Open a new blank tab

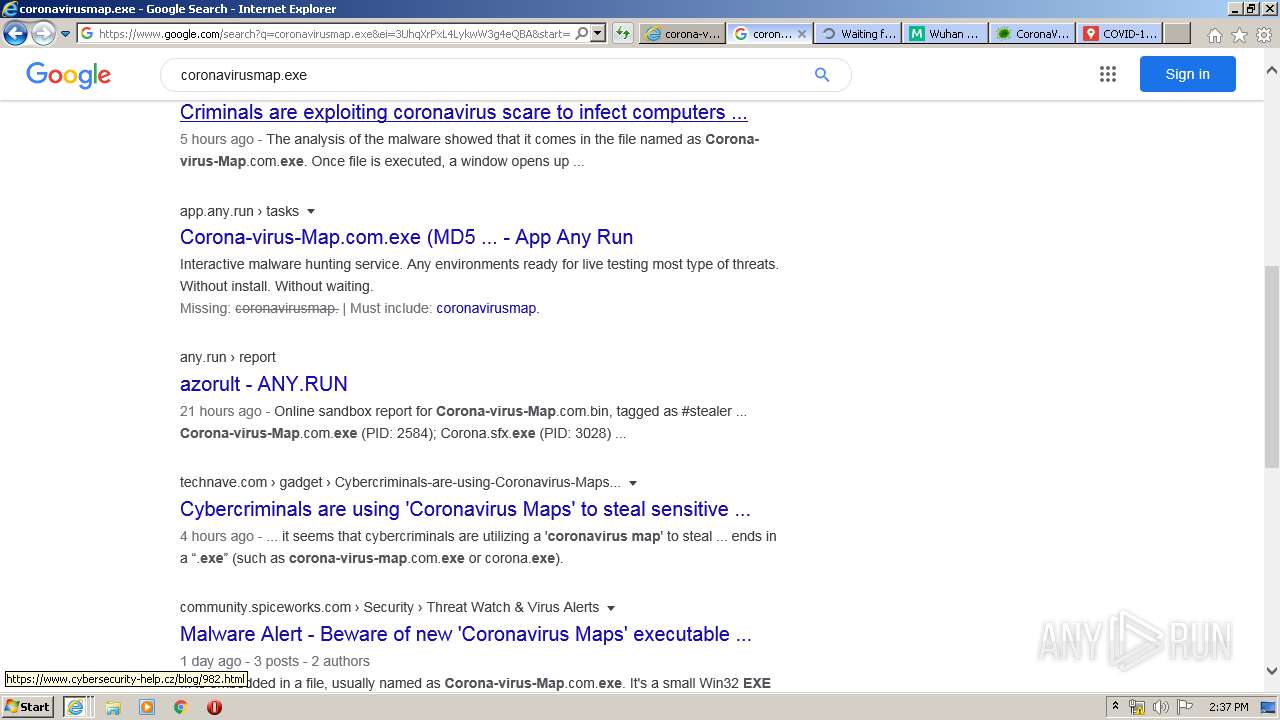coord(1177,33)
